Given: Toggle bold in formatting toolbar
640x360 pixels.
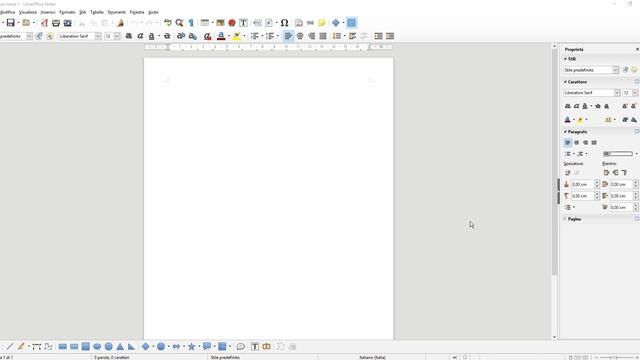Looking at the screenshot, I should pyautogui.click(x=129, y=36).
